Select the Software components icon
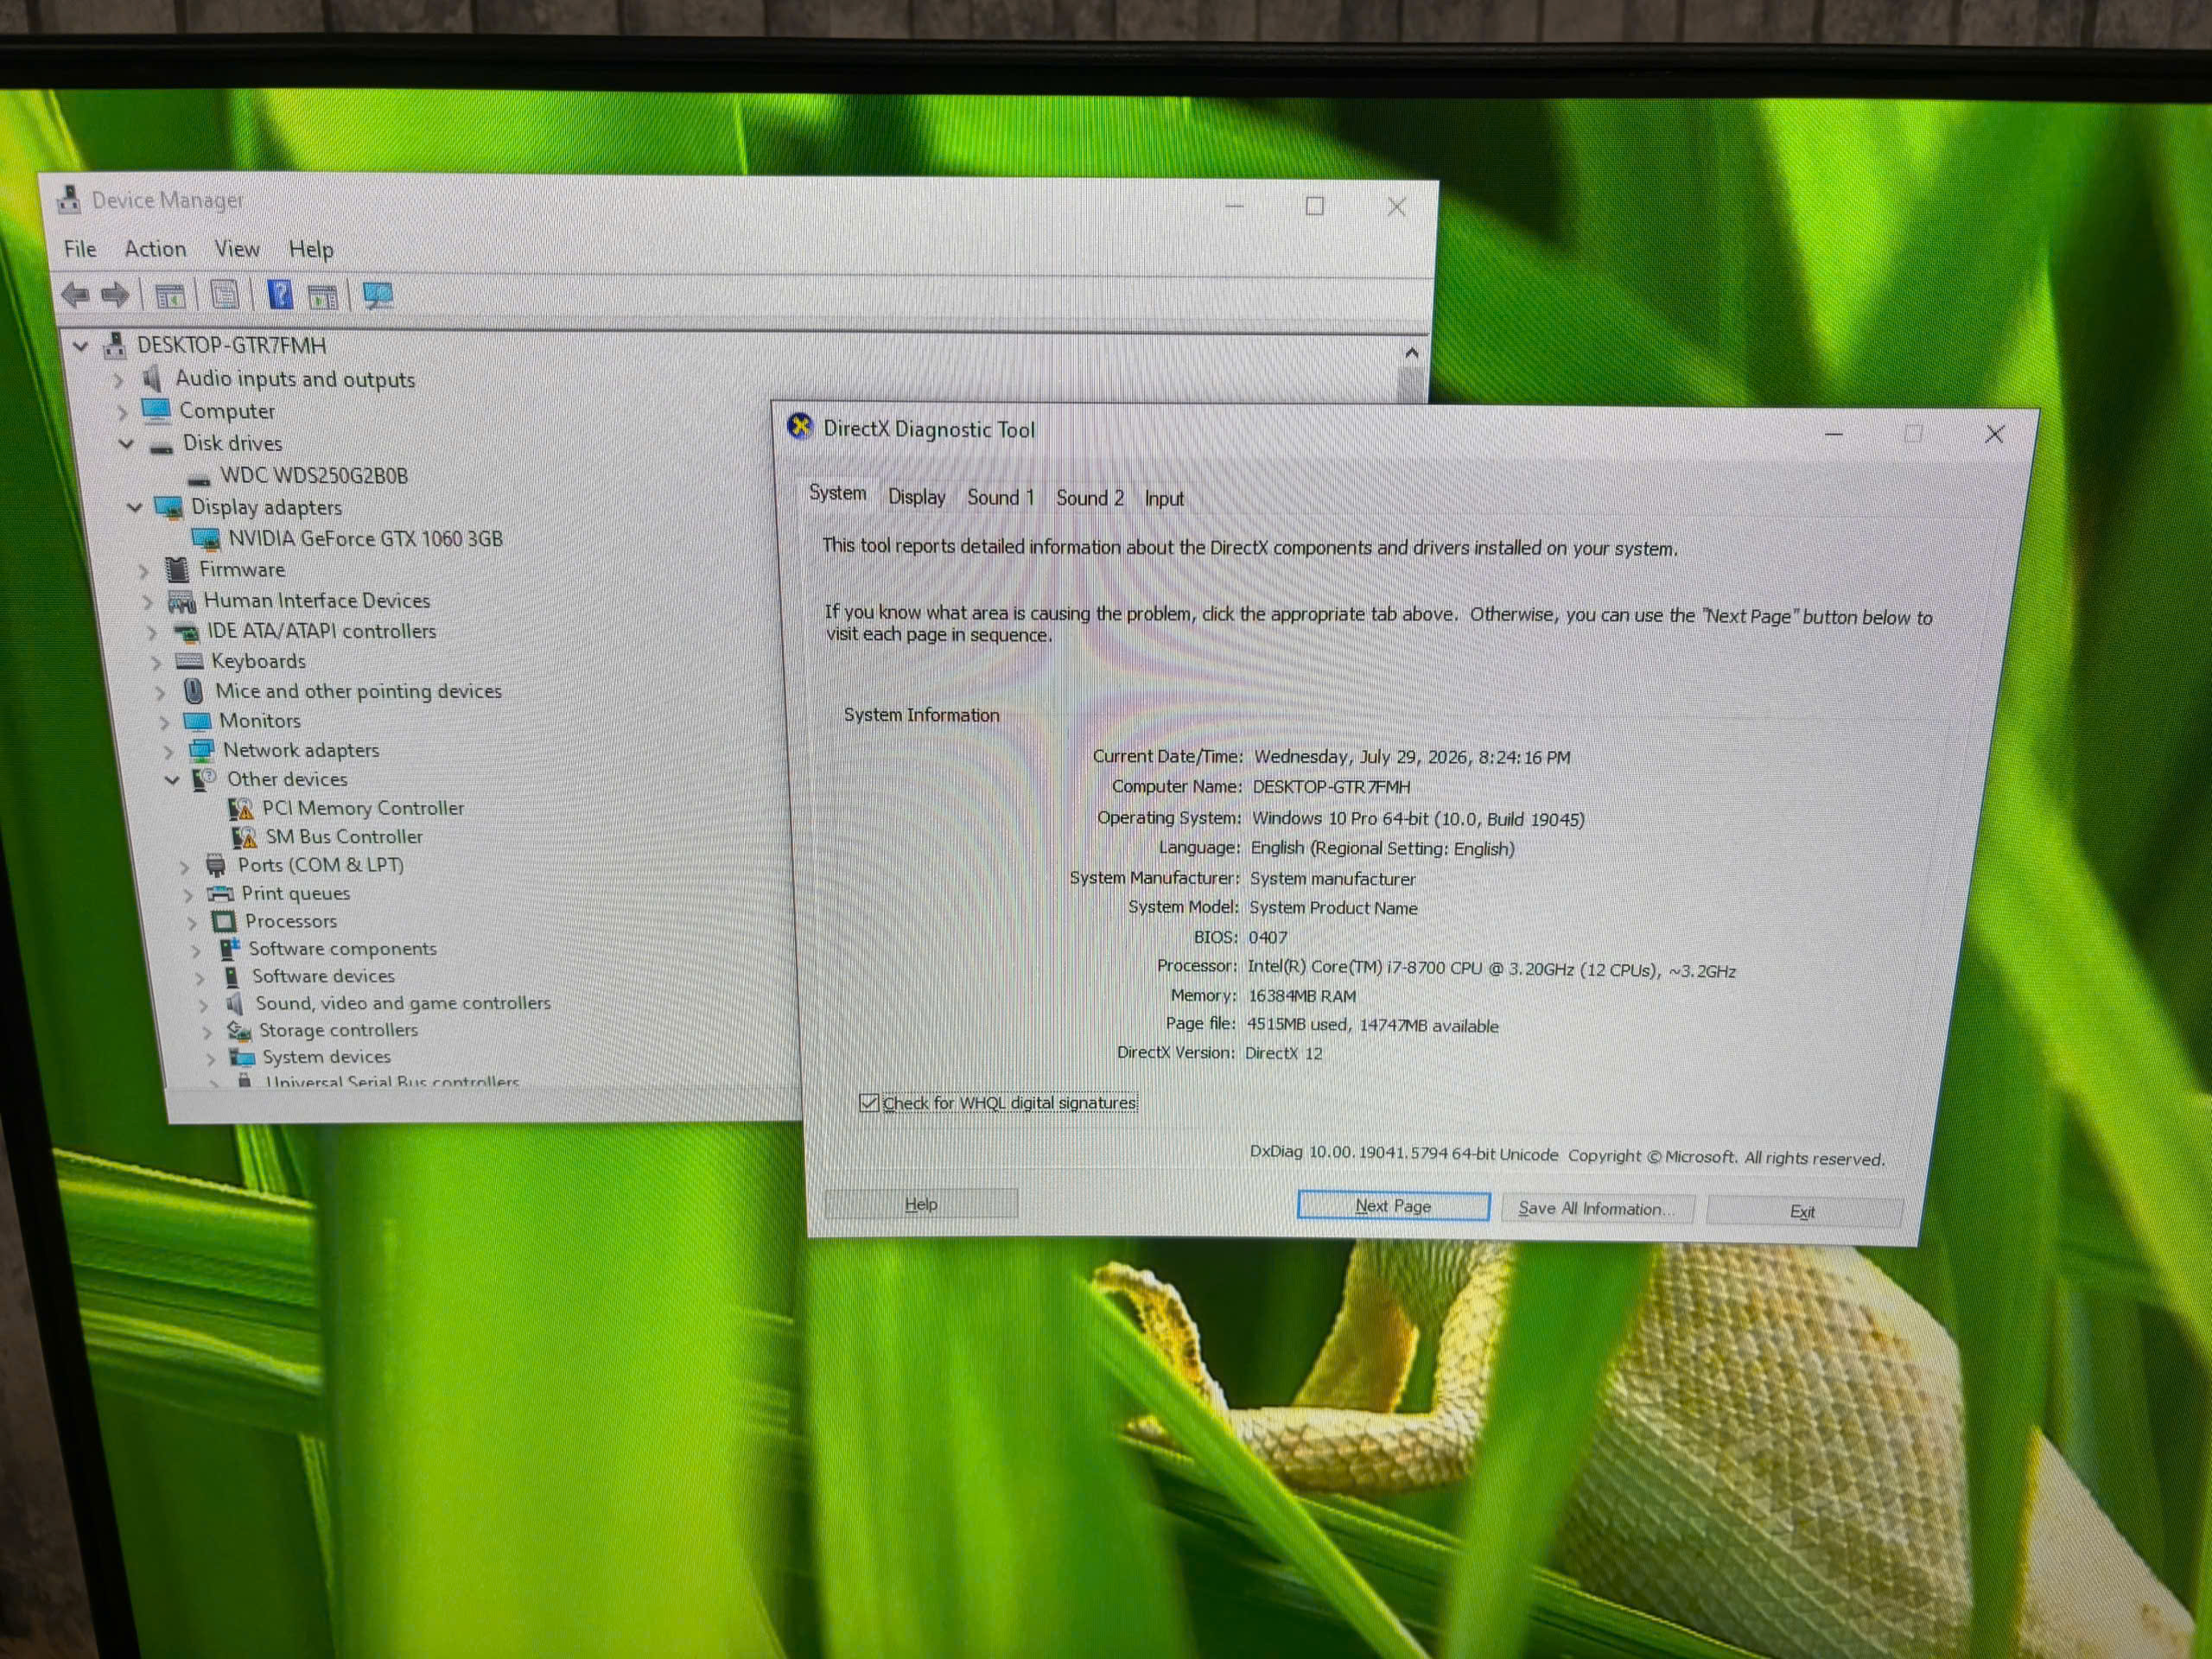The width and height of the screenshot is (2212, 1659). [229, 948]
